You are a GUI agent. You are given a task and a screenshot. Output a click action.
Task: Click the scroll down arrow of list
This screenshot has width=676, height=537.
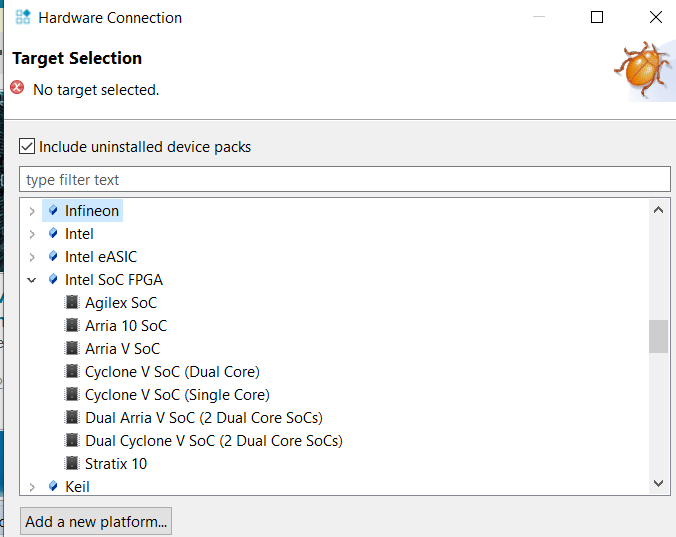658,483
